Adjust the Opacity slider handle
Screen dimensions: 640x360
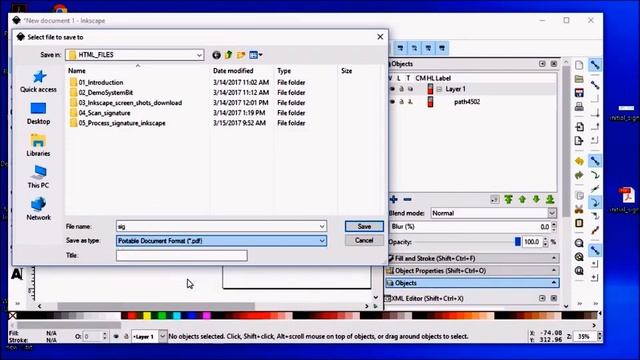click(518, 242)
